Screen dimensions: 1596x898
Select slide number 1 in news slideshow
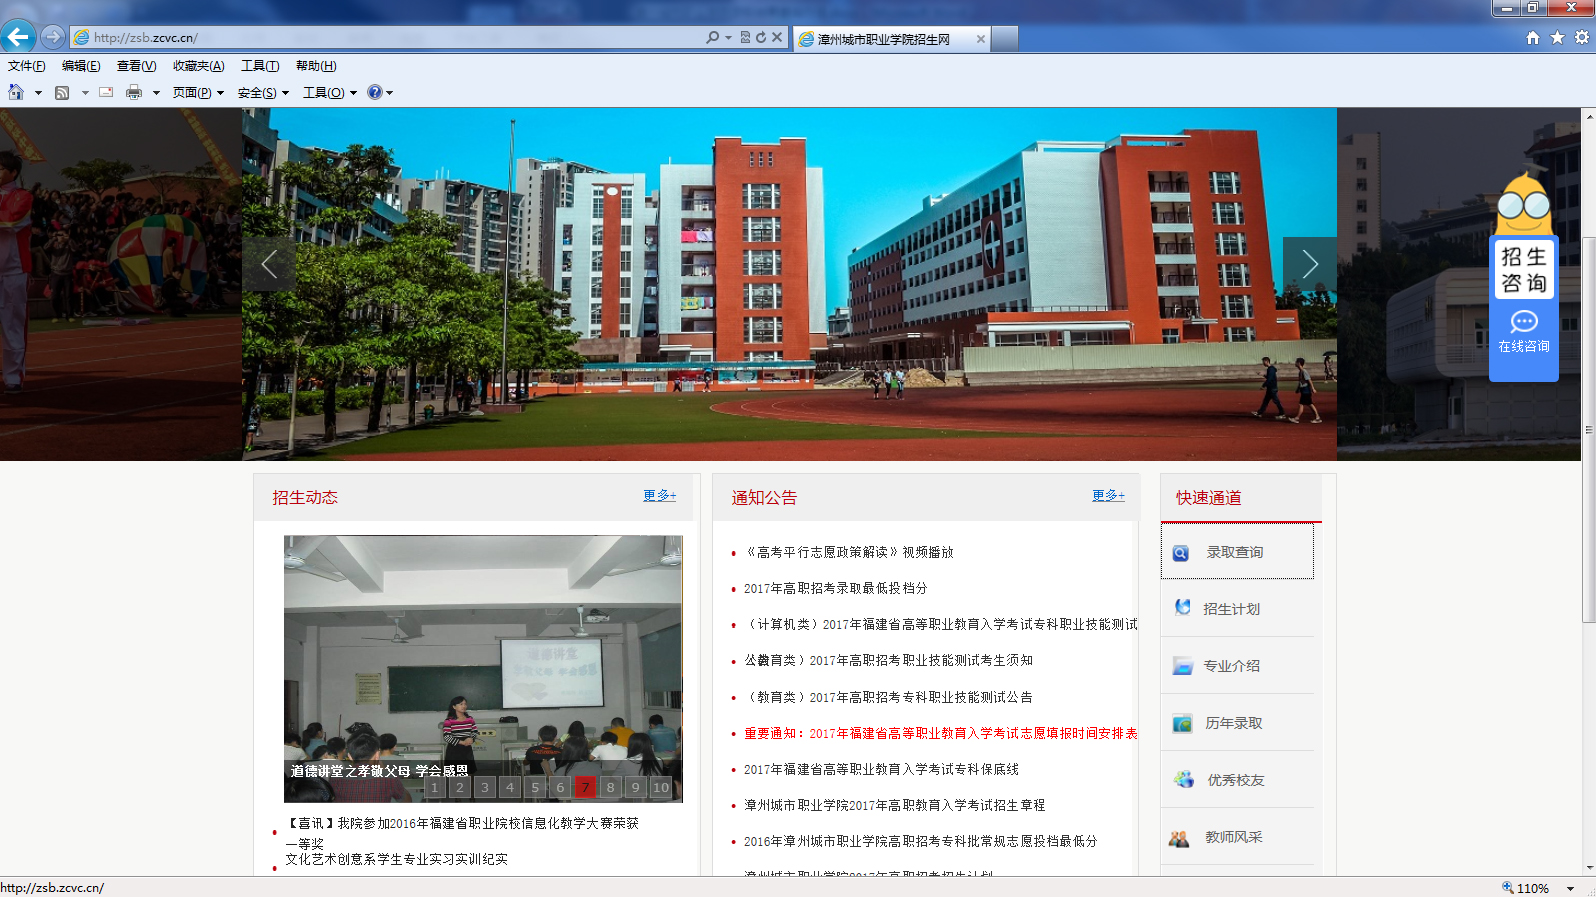click(x=435, y=788)
